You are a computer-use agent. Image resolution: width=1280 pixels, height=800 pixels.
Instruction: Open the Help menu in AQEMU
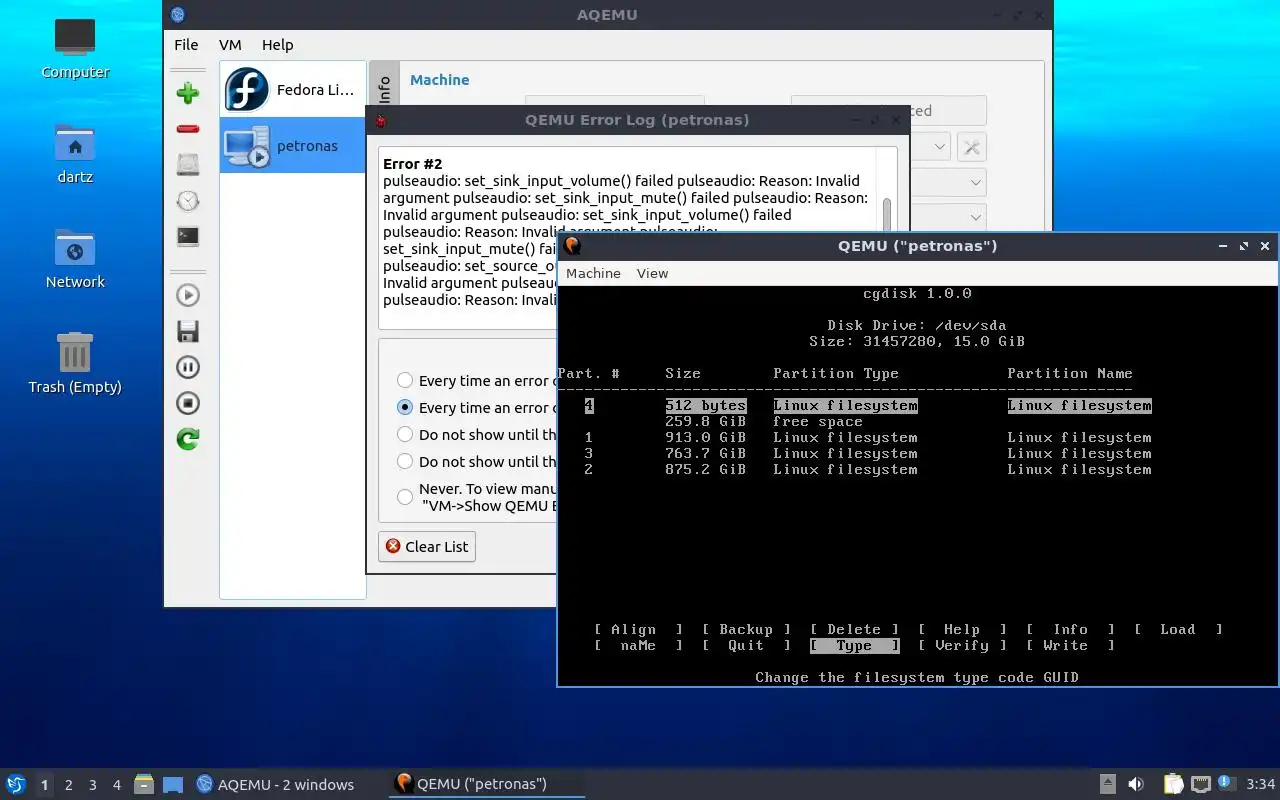click(277, 45)
